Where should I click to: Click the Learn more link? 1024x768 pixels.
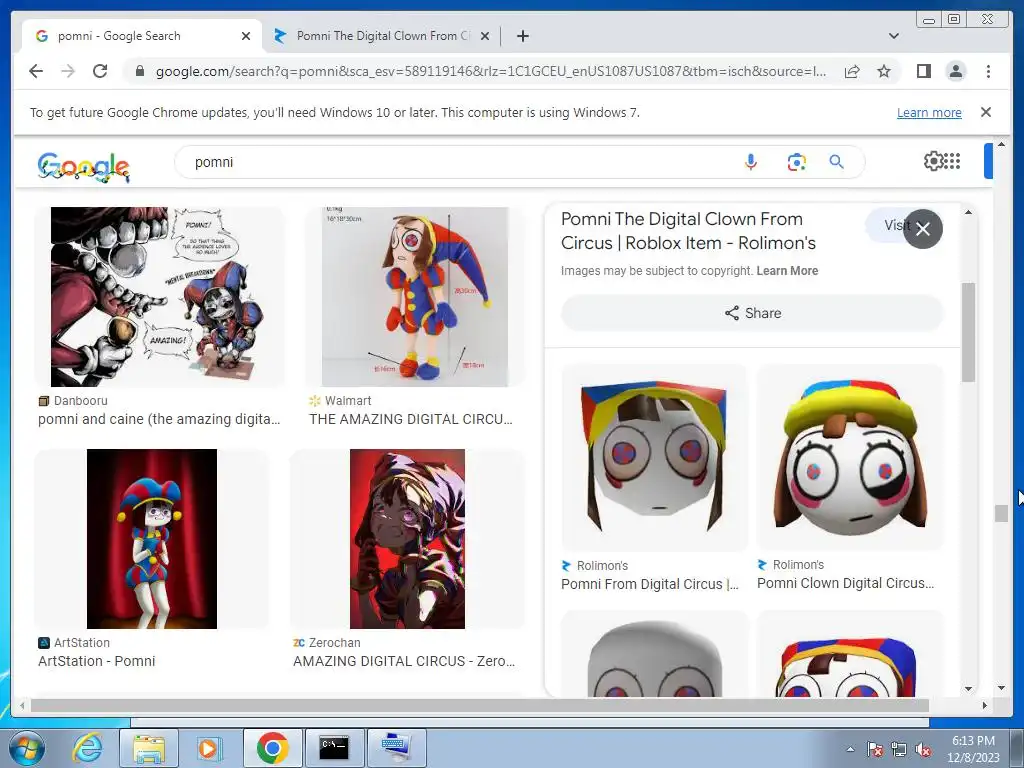click(x=929, y=112)
